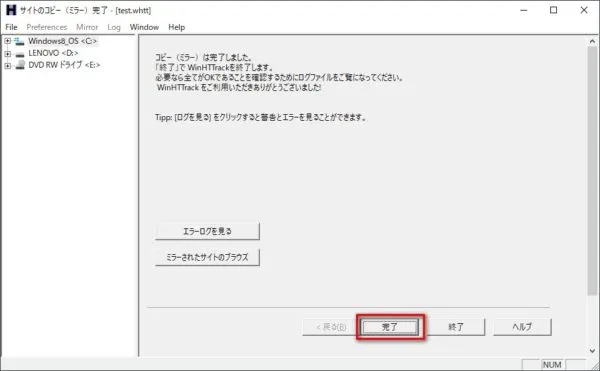Select LENOVO <D:> in the tree
The width and height of the screenshot is (600, 371).
click(53, 53)
